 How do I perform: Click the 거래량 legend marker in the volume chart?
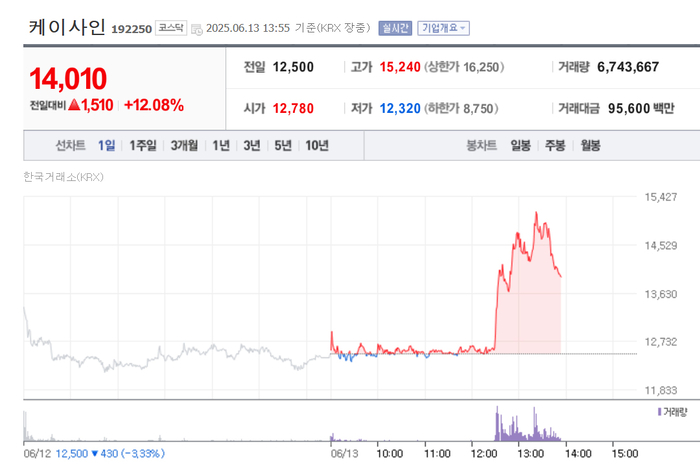tap(660, 412)
